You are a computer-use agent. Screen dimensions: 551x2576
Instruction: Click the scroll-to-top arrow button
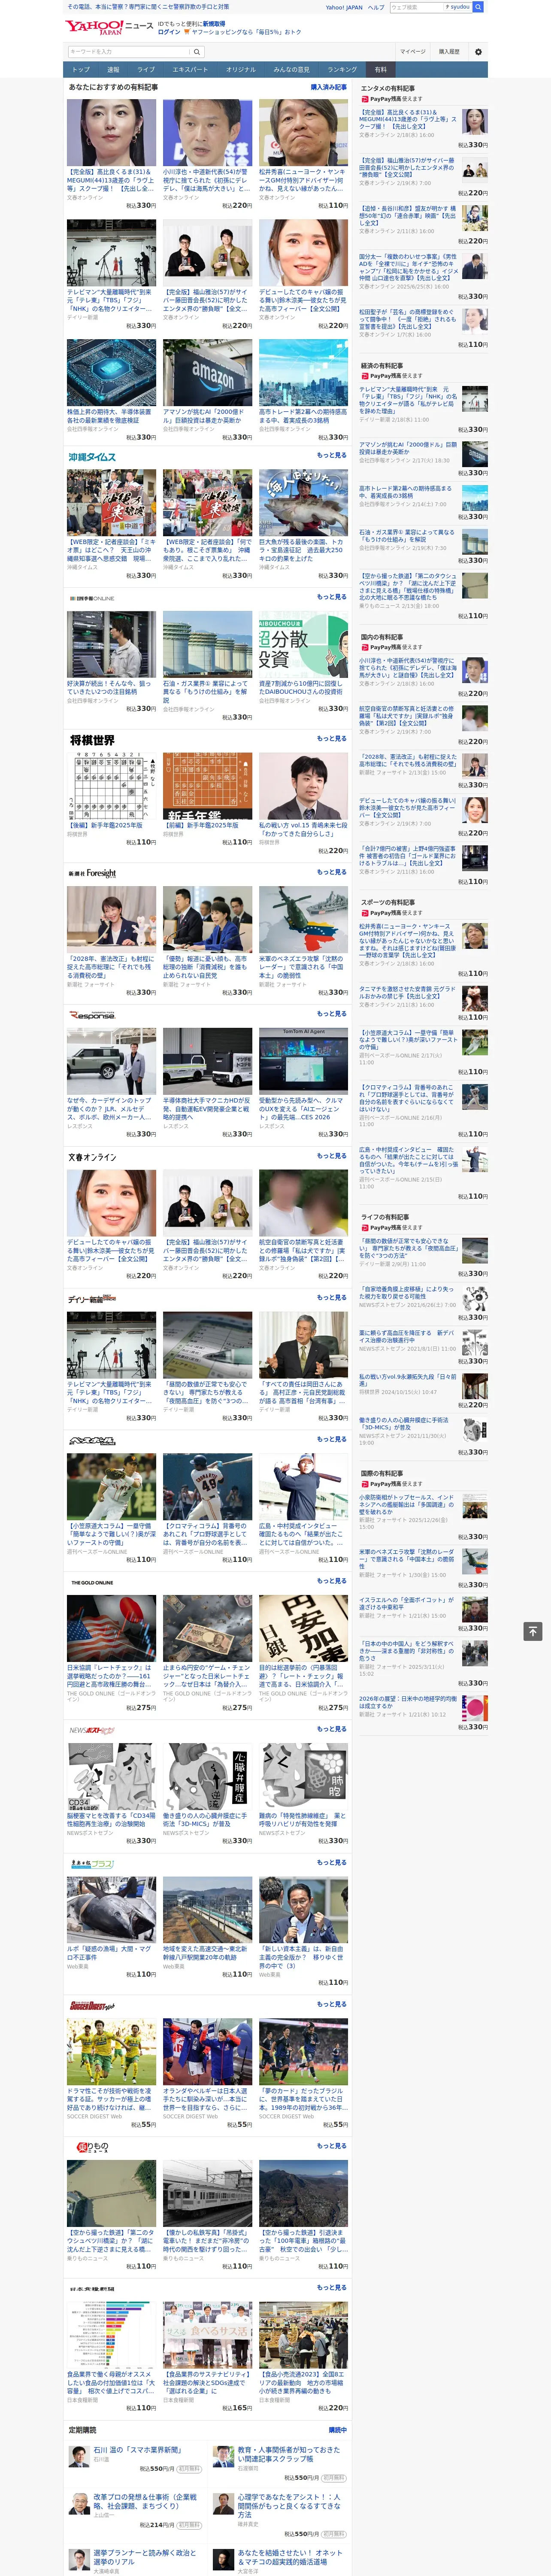point(533,1631)
